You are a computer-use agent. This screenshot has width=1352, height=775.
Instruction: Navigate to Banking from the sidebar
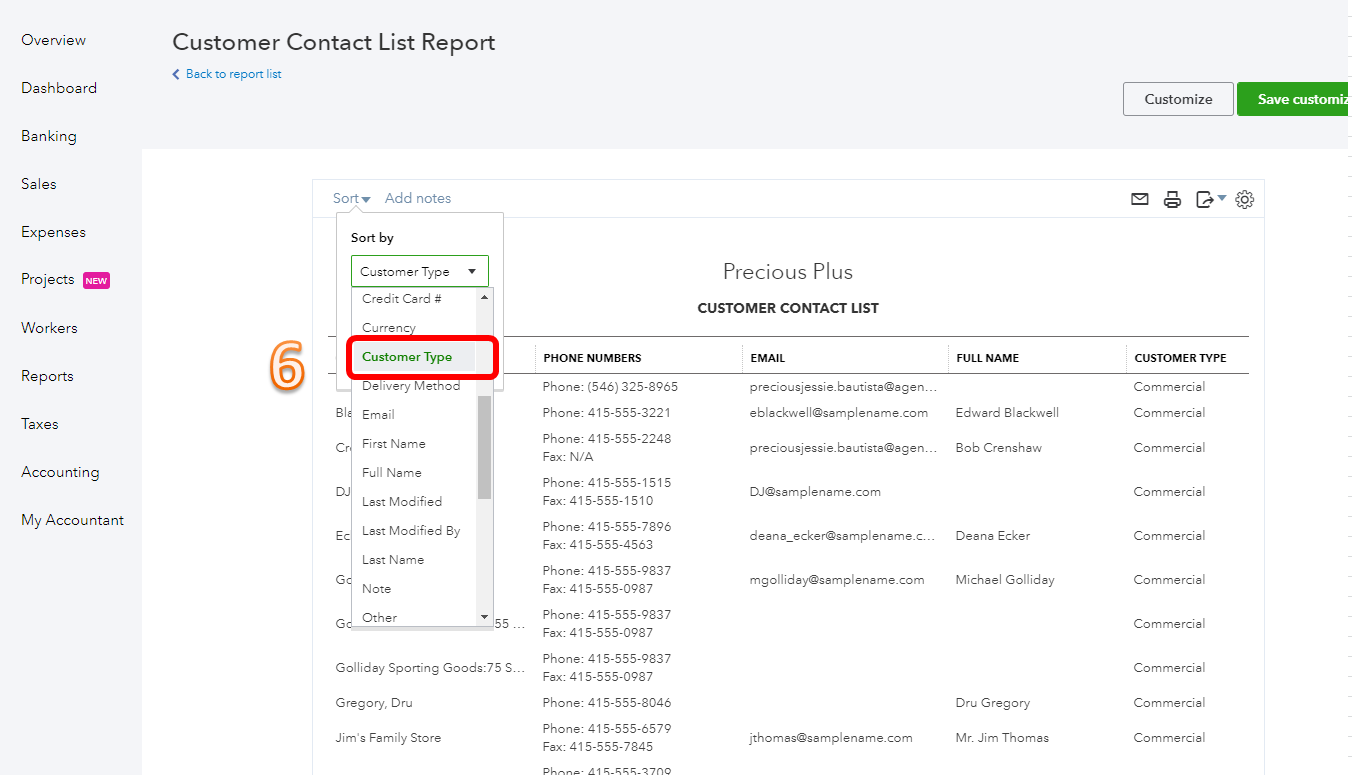[47, 135]
